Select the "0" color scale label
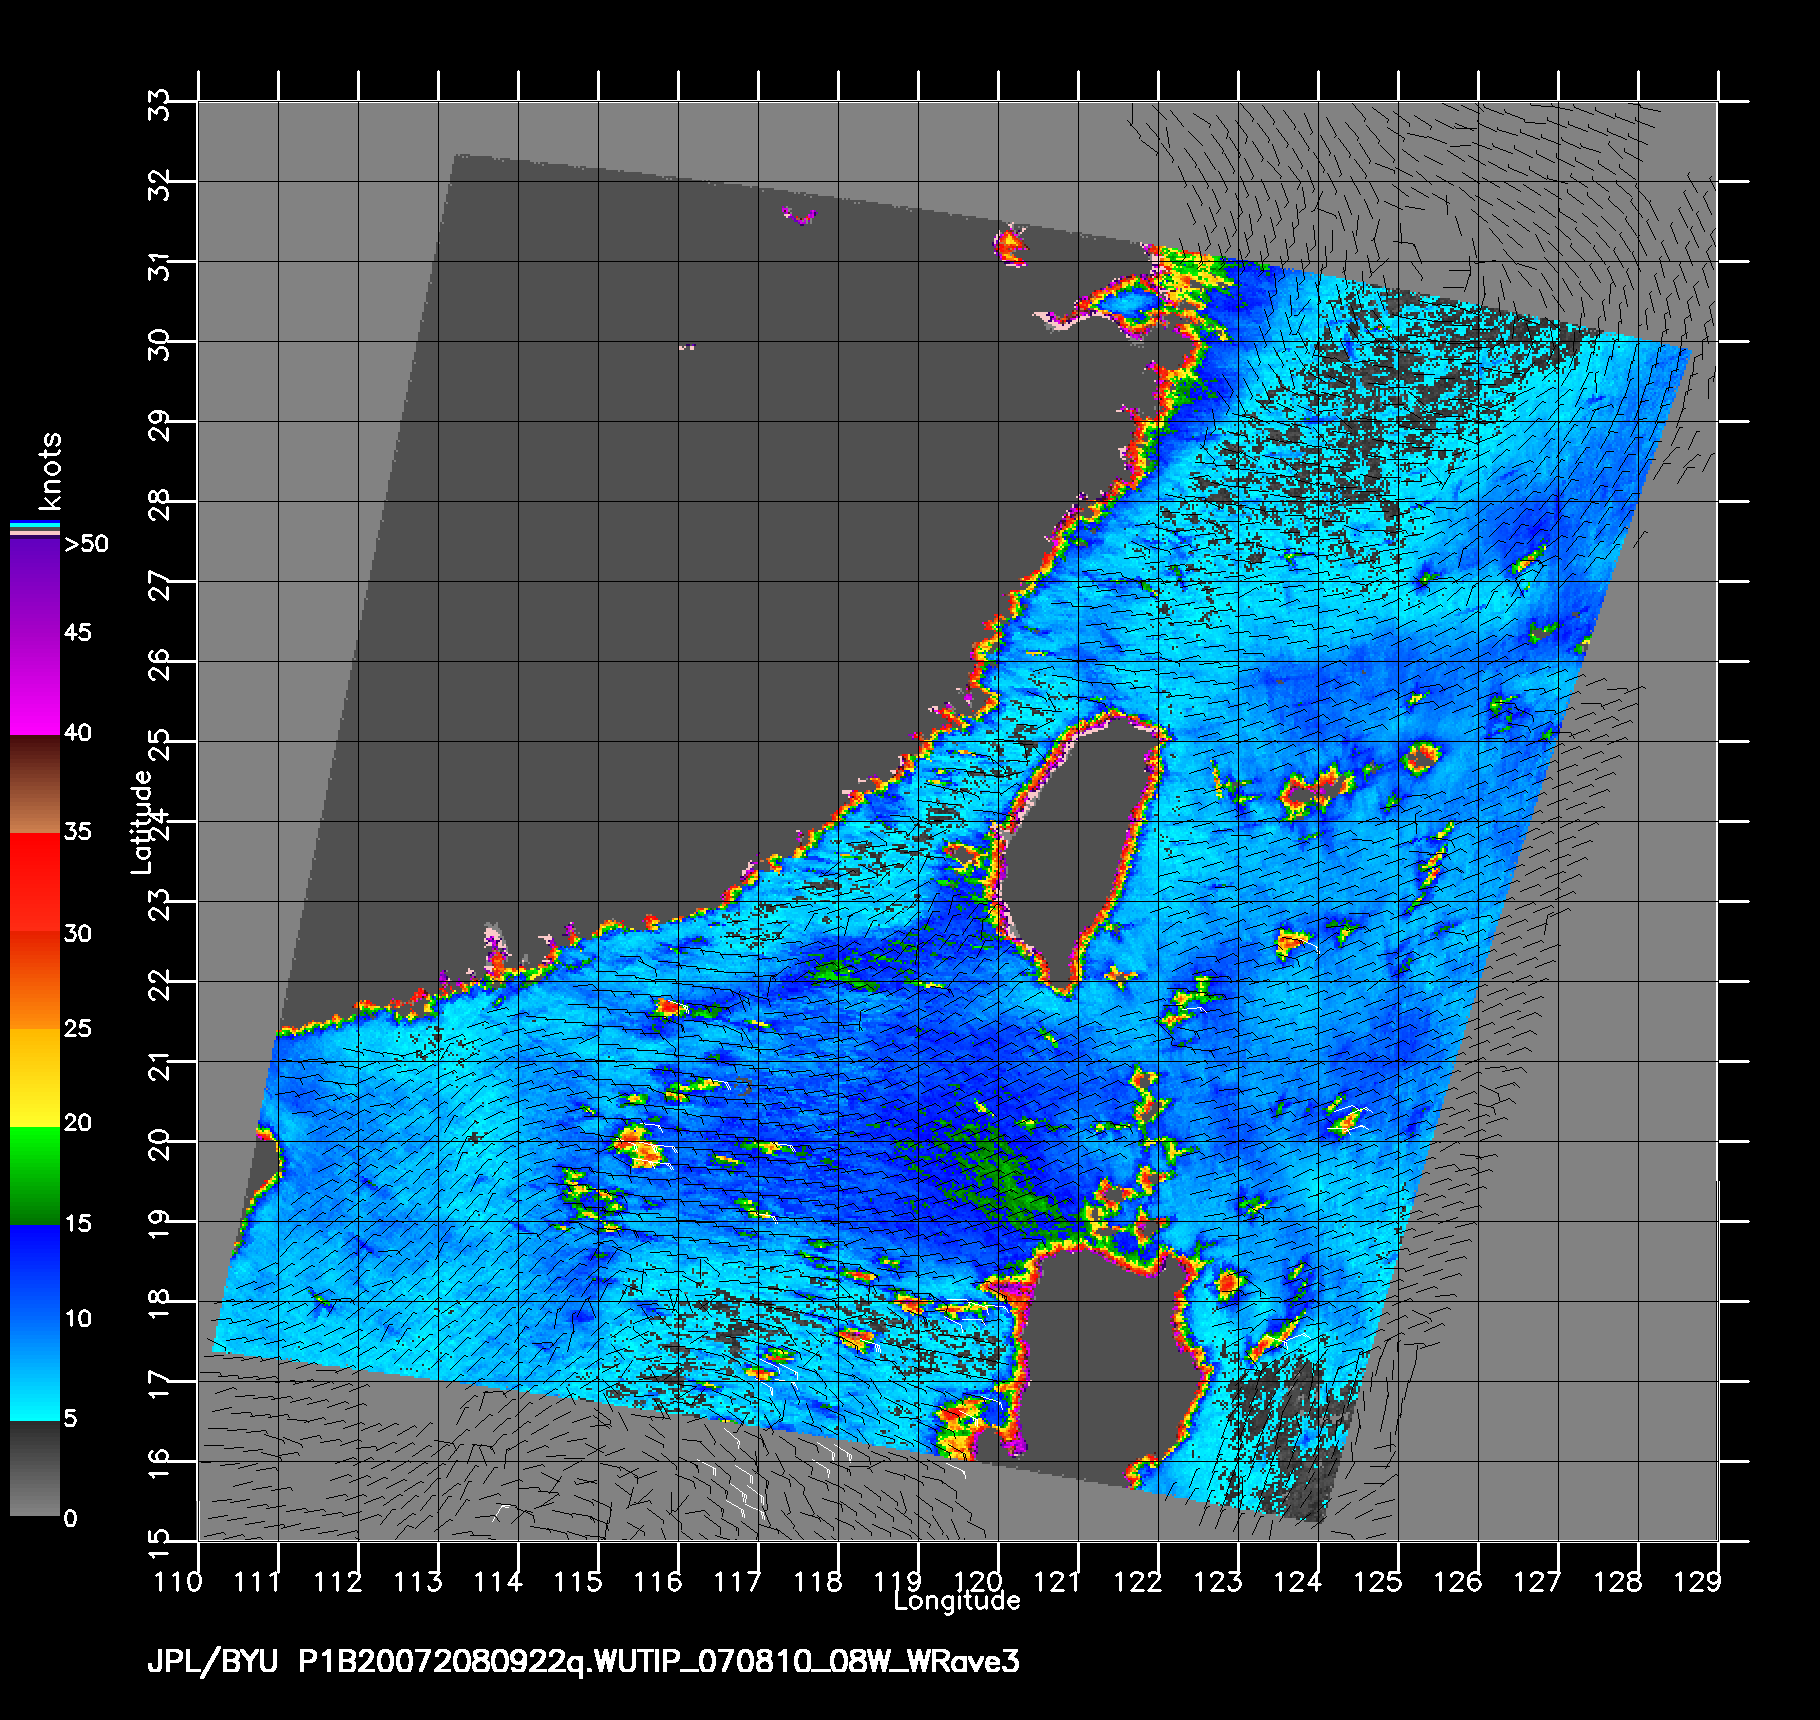This screenshot has width=1820, height=1720. [x=70, y=1518]
